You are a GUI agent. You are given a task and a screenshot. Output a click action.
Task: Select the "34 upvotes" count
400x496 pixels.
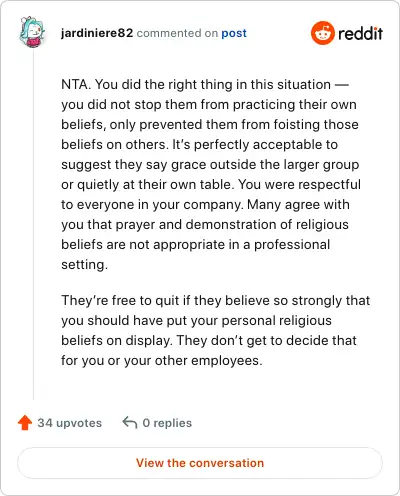(x=70, y=423)
